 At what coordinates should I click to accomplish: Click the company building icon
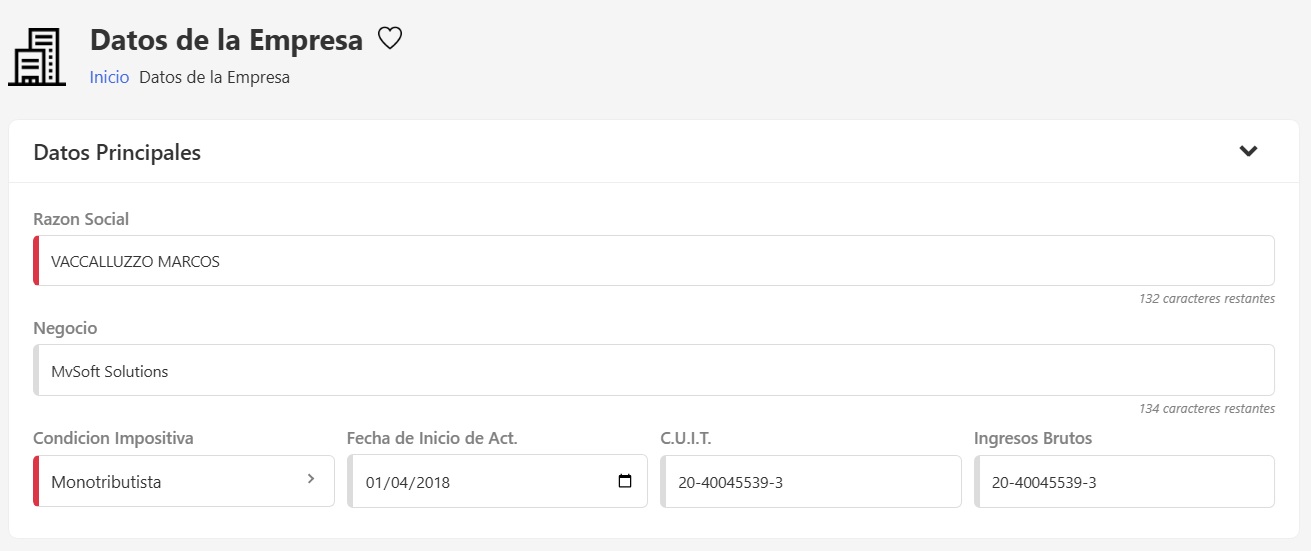pyautogui.click(x=37, y=57)
